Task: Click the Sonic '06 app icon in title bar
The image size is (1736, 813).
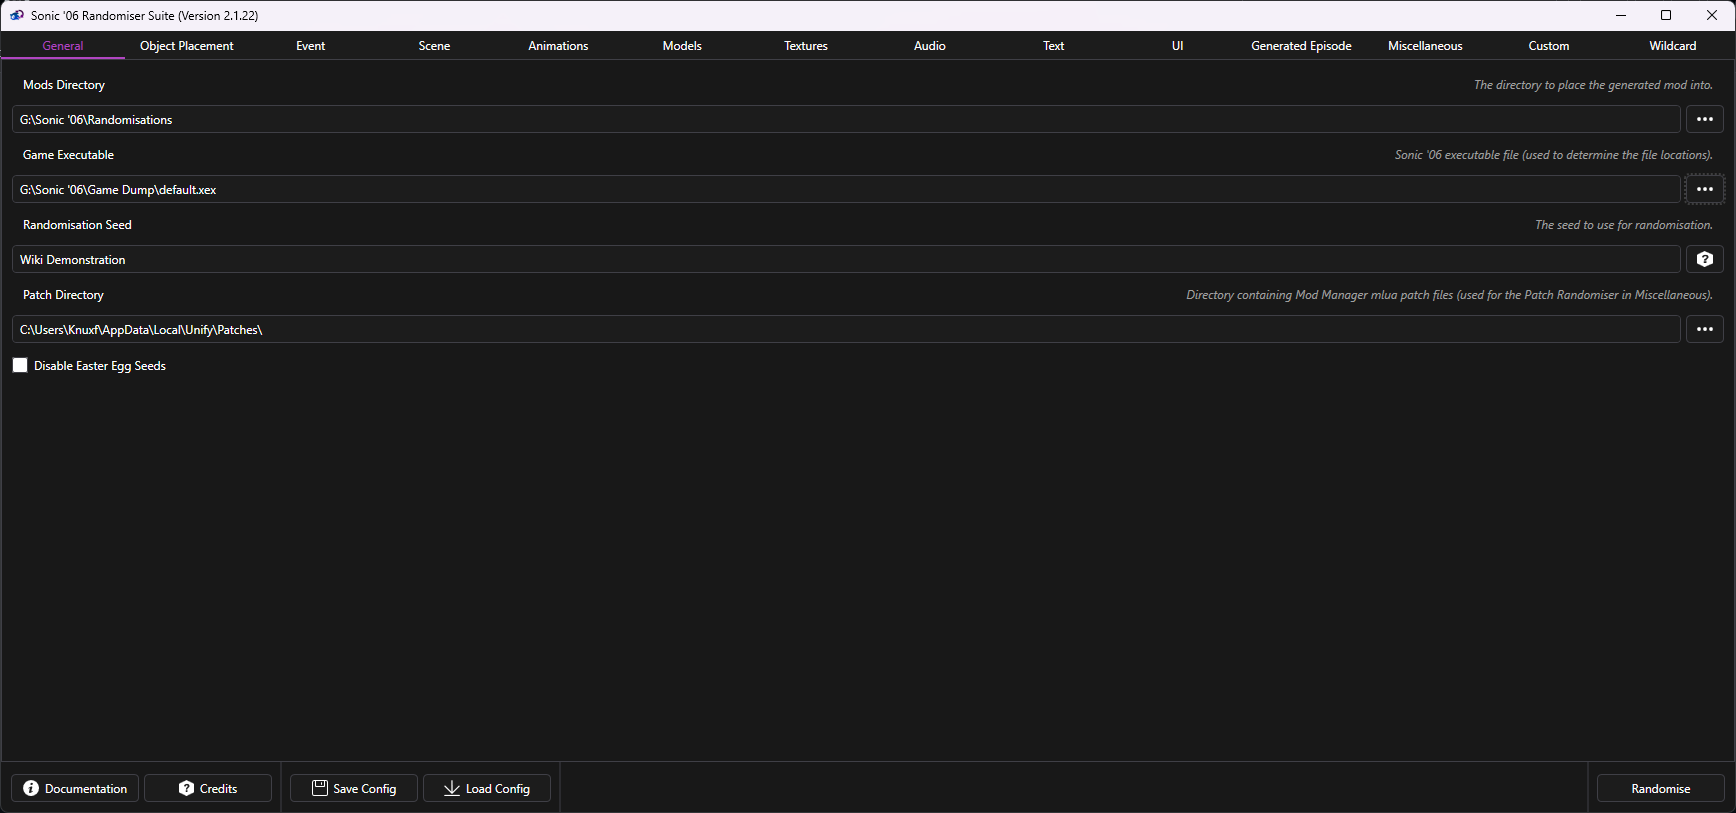Action: tap(17, 15)
